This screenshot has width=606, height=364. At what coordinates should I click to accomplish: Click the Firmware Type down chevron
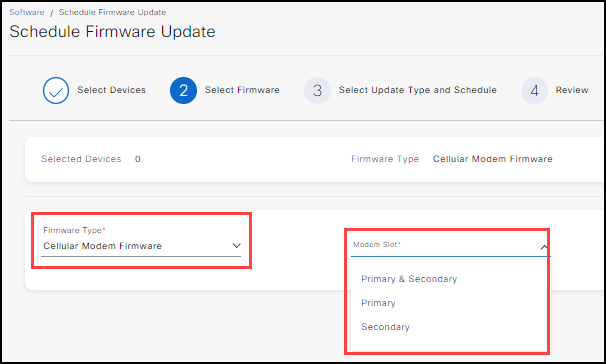[x=237, y=246]
